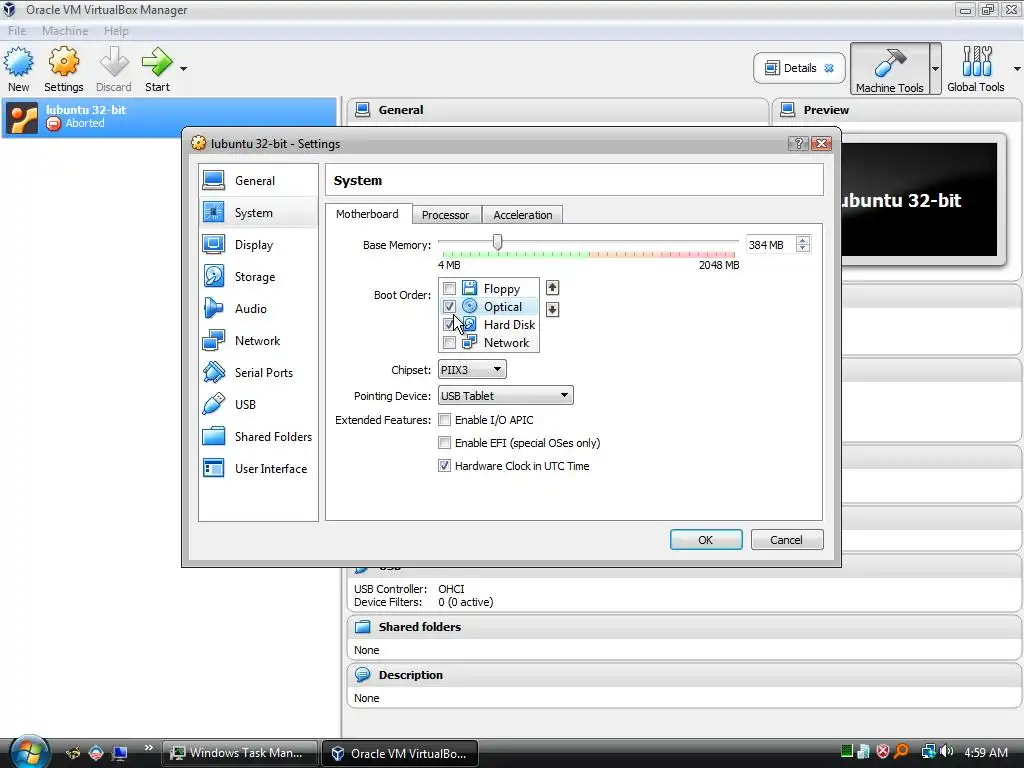Switch to the Motherboard tab
1024x768 pixels.
[367, 214]
